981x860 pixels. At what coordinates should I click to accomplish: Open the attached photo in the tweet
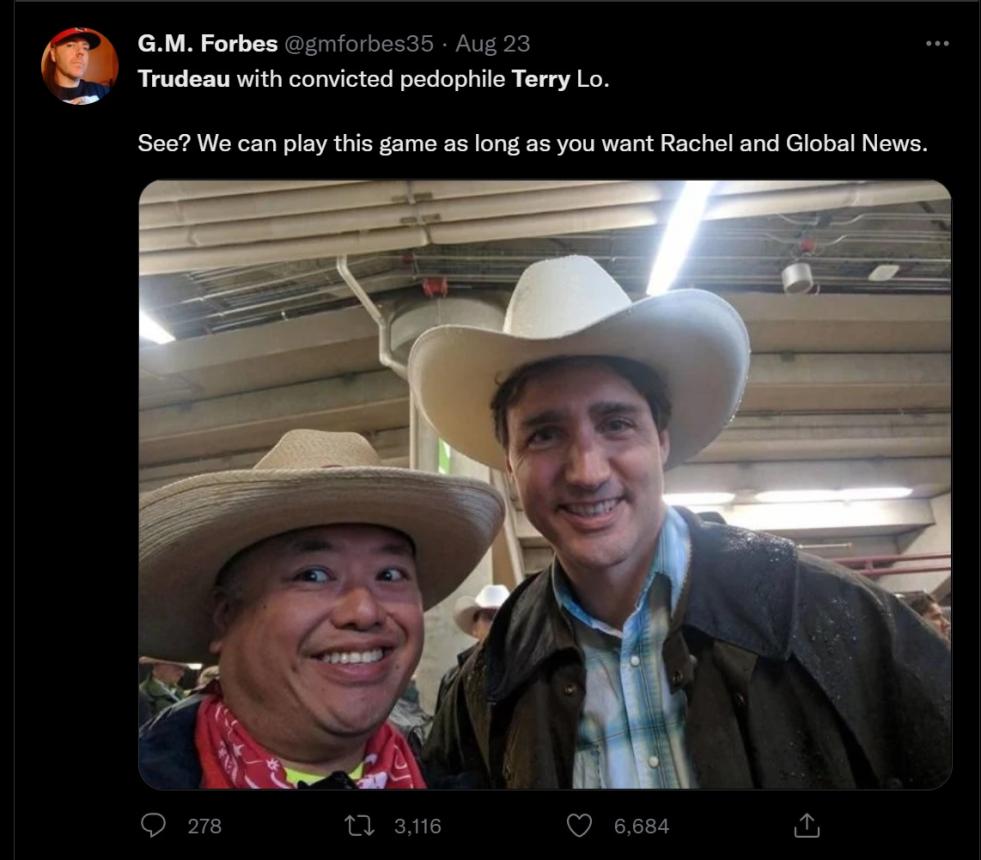[x=544, y=484]
